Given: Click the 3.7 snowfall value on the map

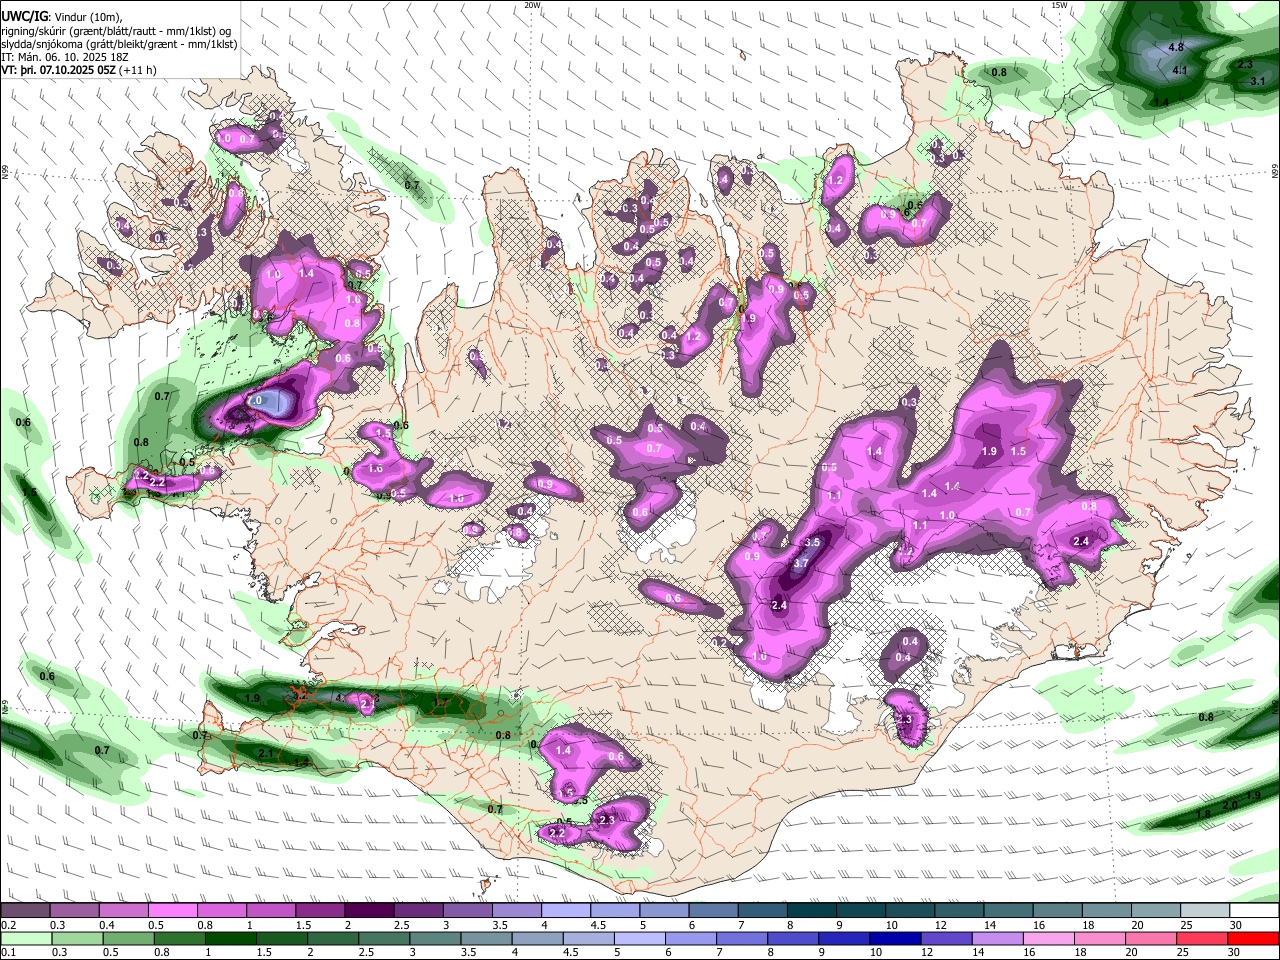Looking at the screenshot, I should coord(800,564).
